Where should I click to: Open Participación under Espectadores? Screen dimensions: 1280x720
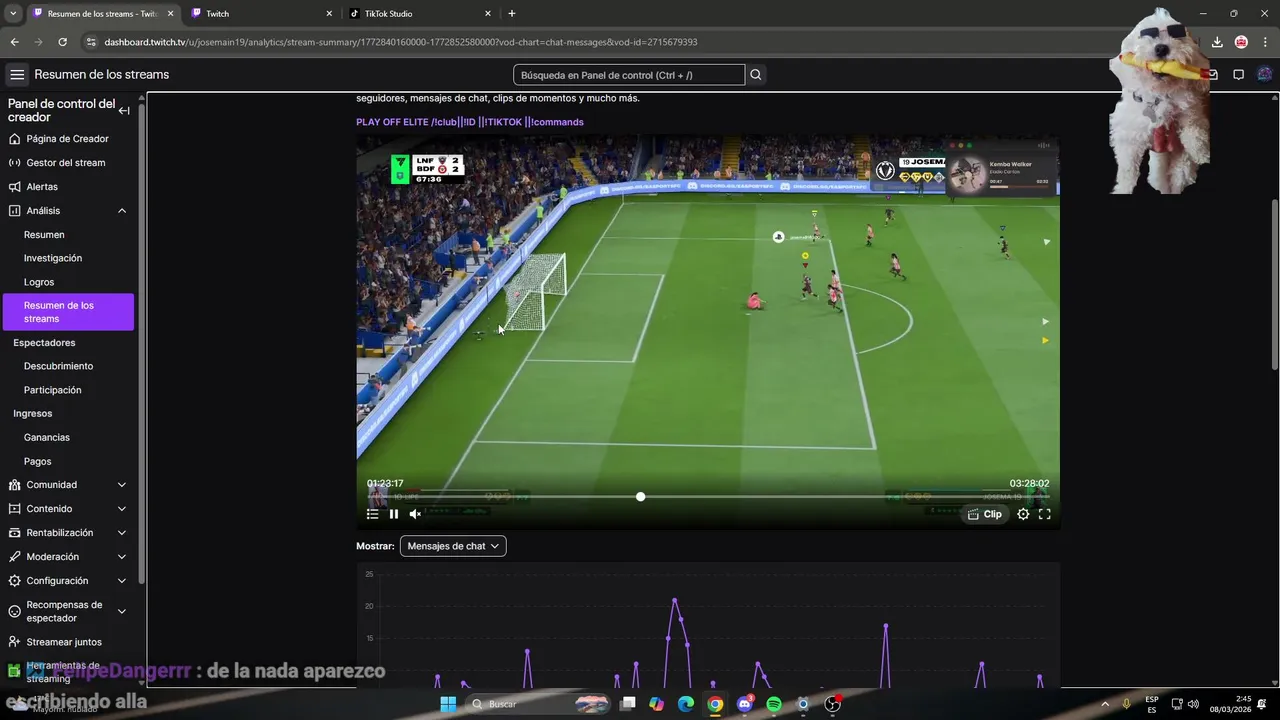pos(53,390)
